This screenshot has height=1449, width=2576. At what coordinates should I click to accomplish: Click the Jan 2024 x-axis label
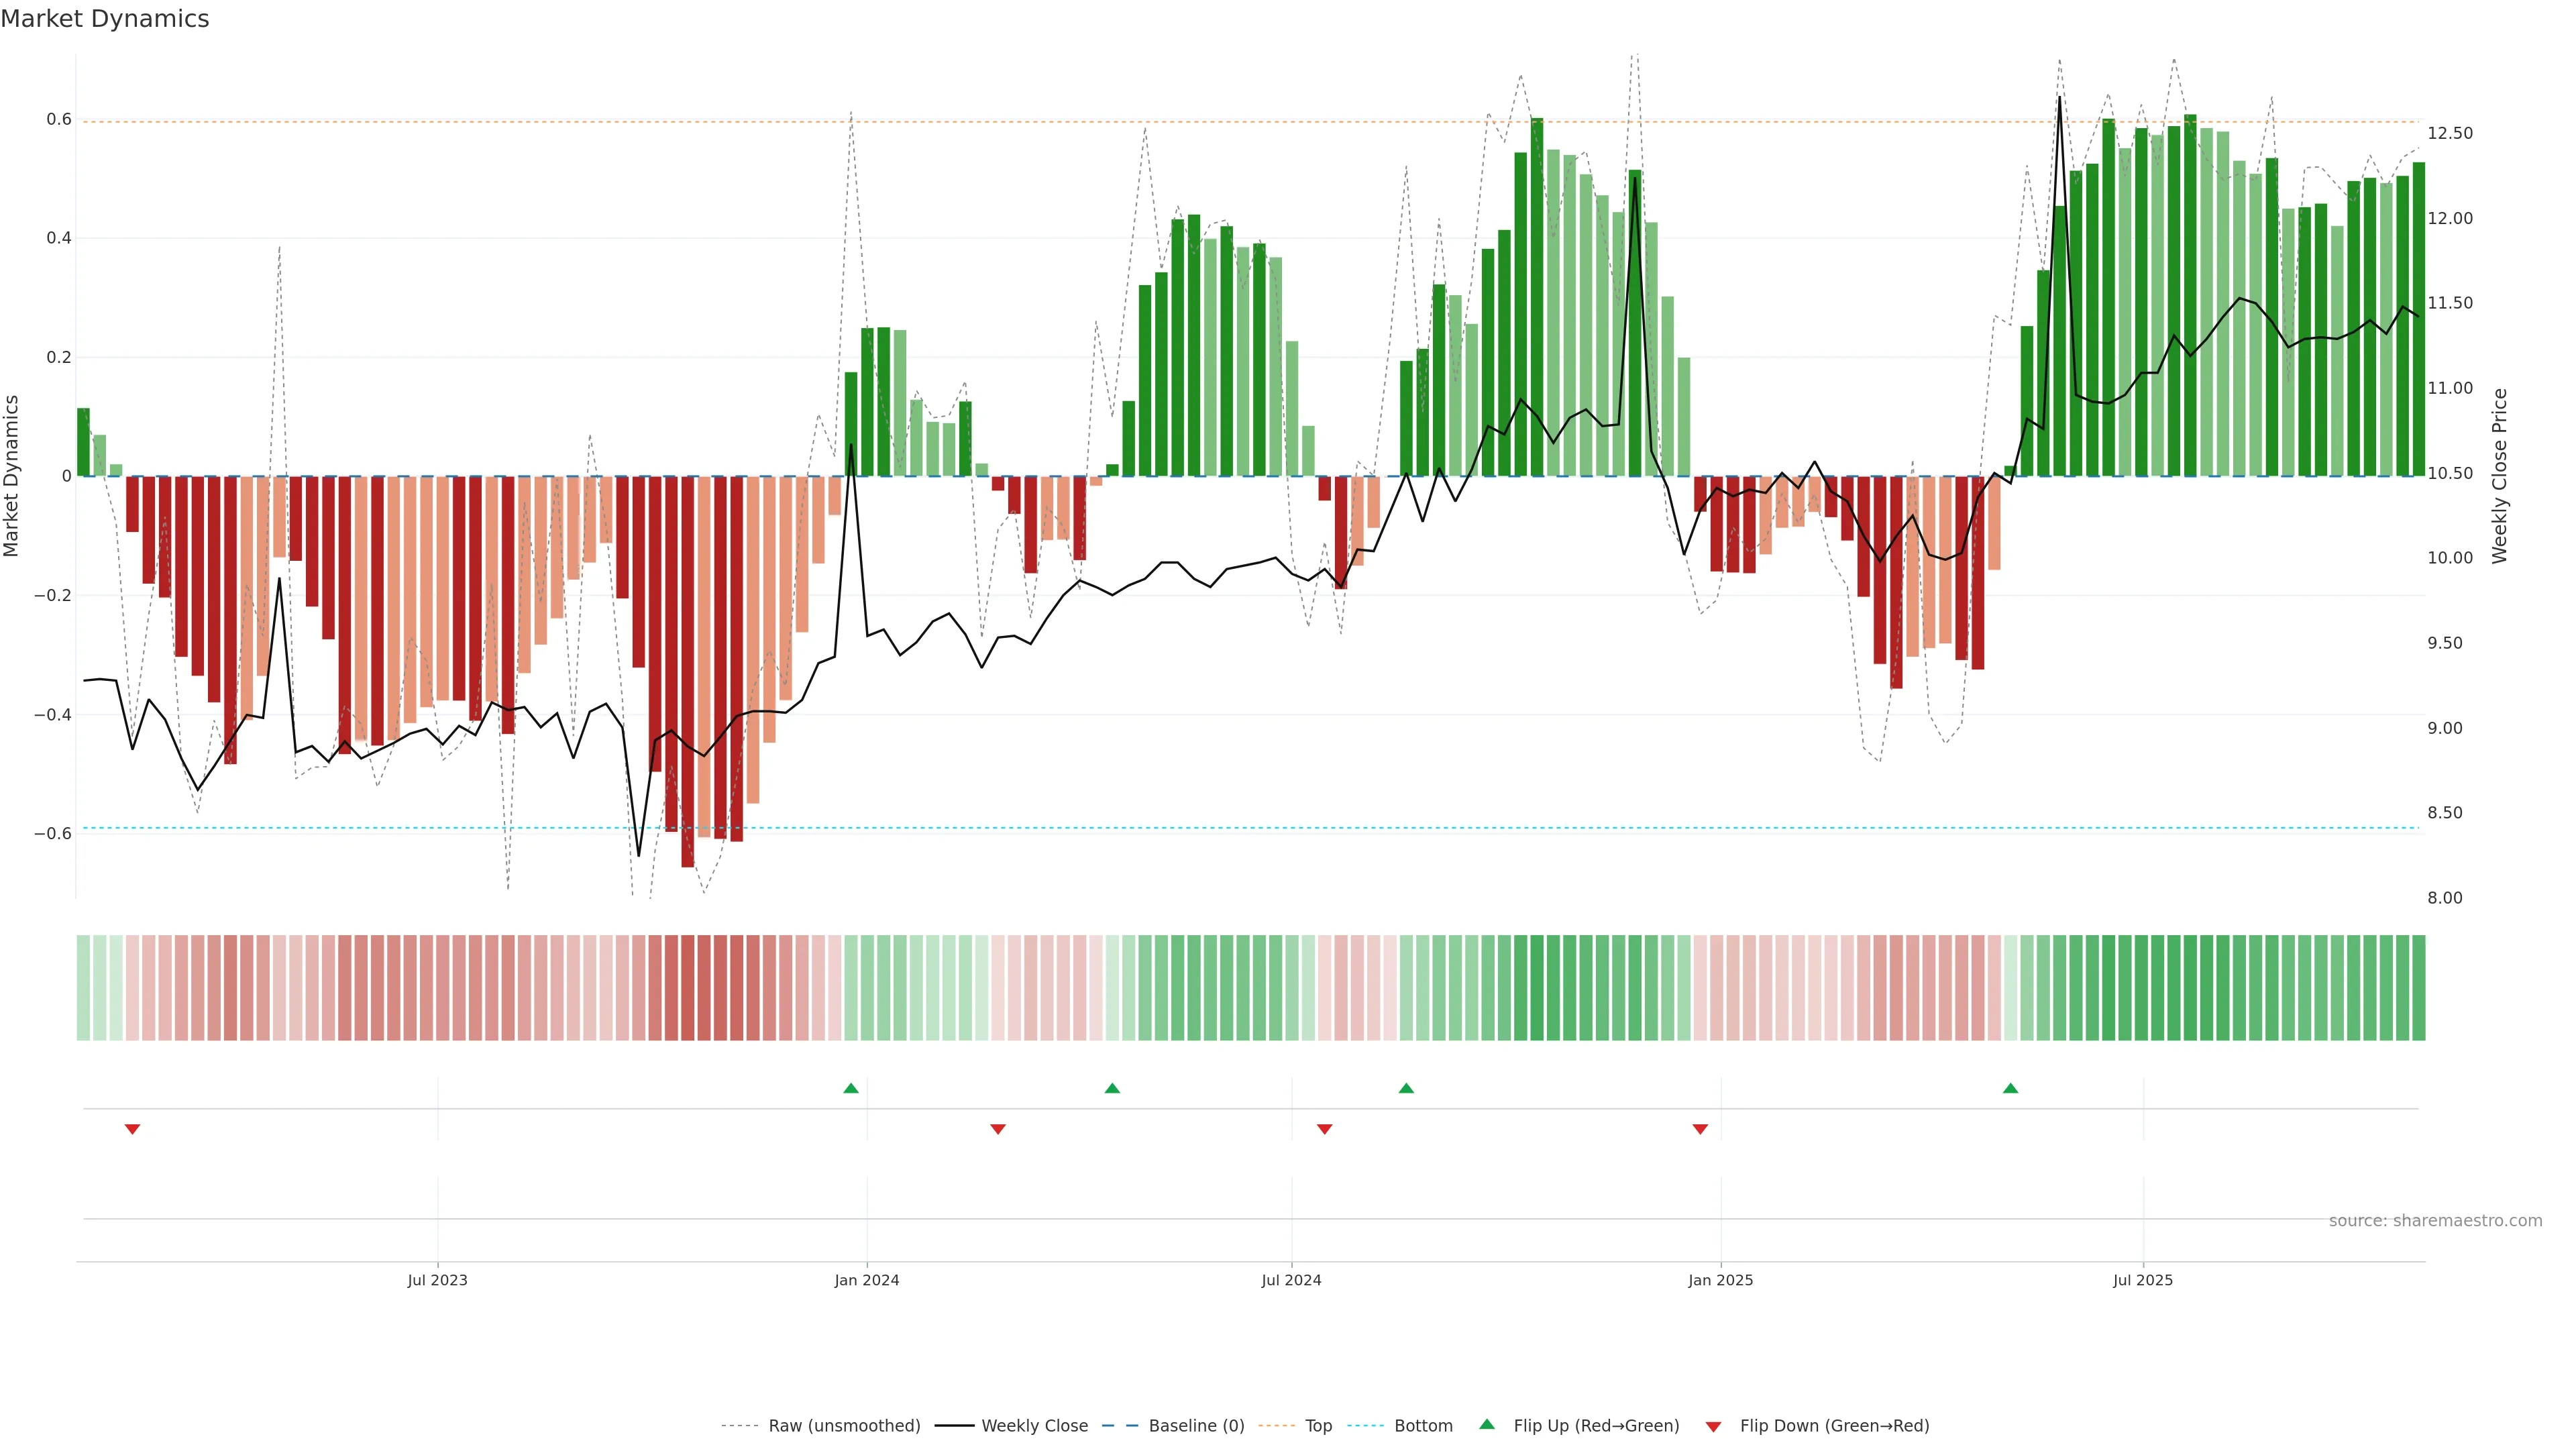(866, 1280)
